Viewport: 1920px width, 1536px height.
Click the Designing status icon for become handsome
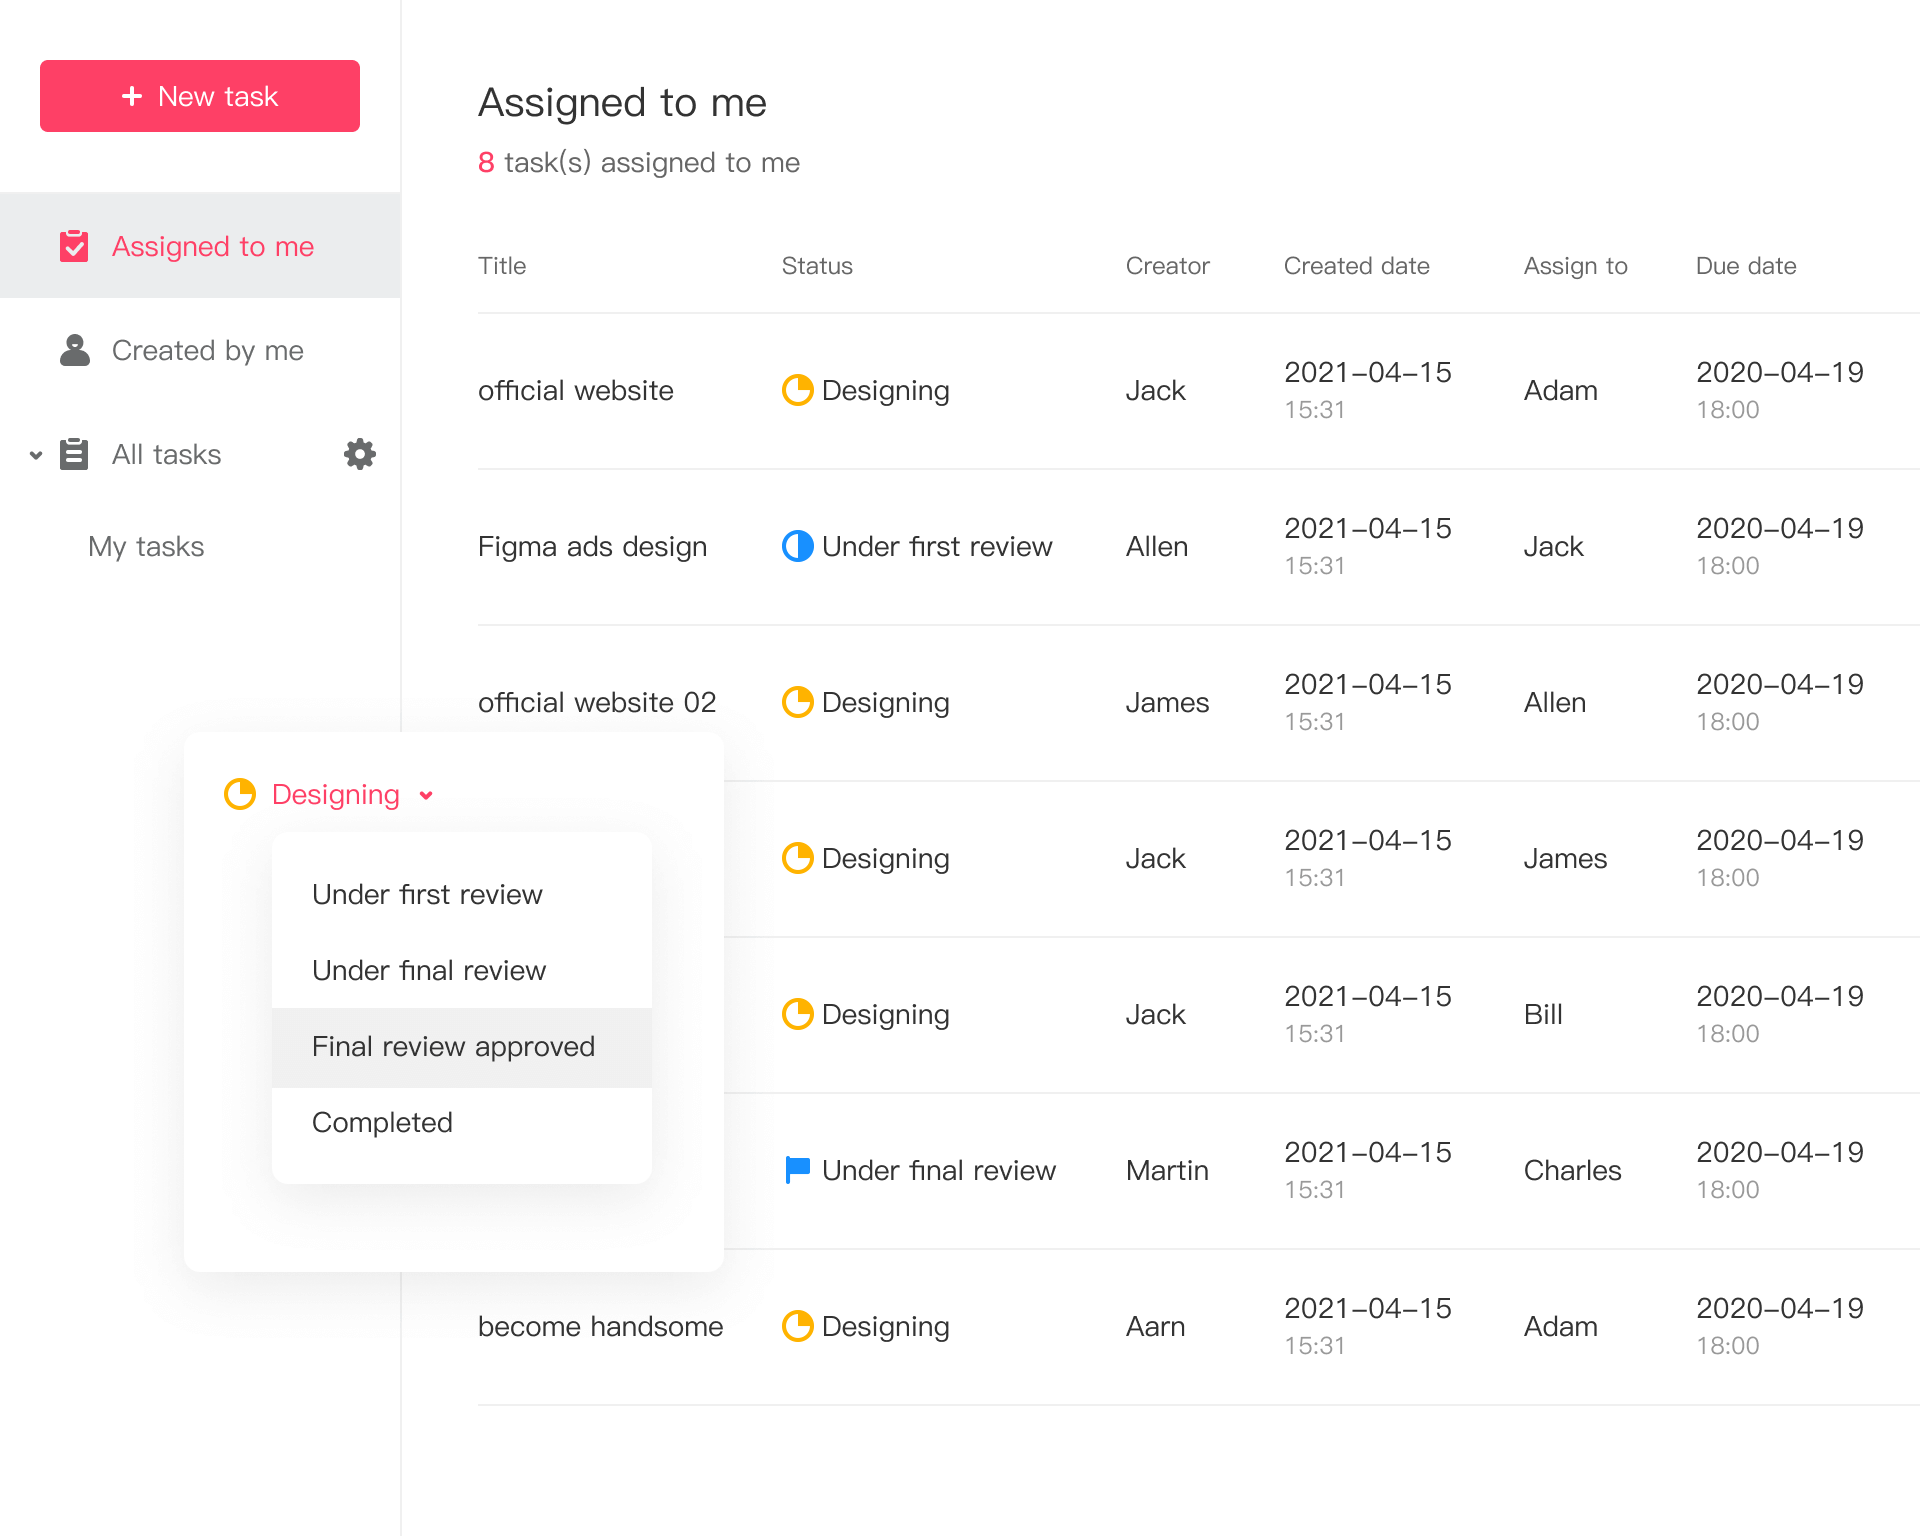[797, 1326]
